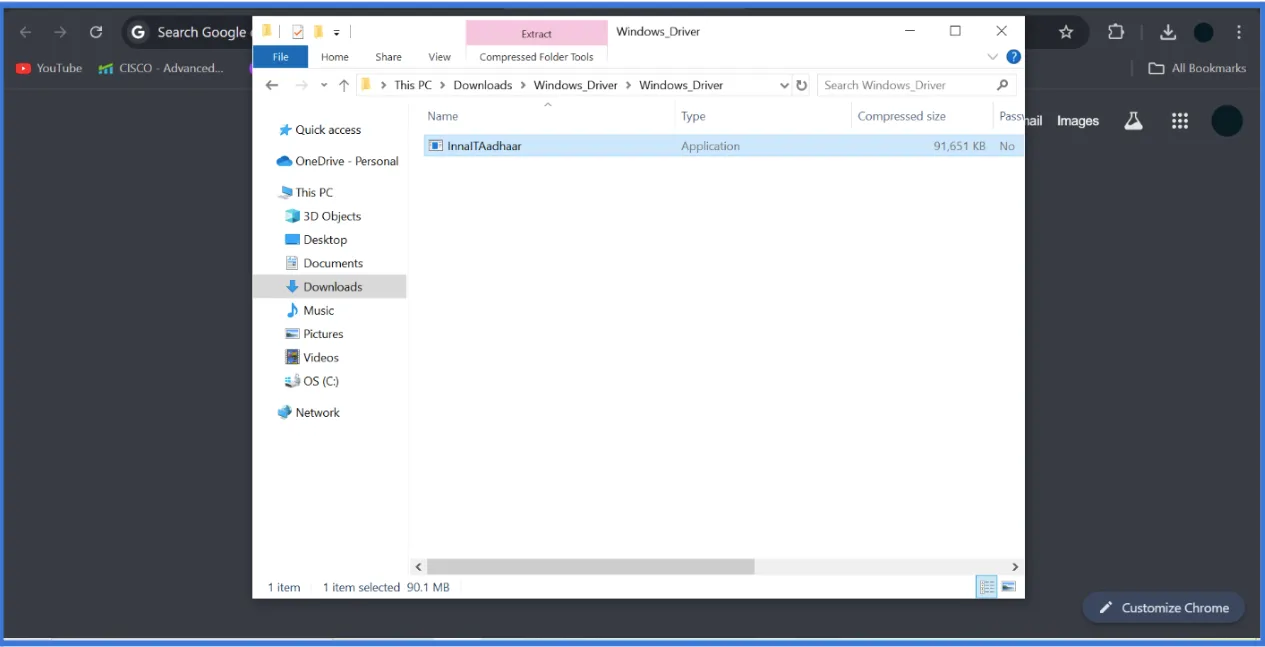Open Desktop in navigation pane
Viewport: 1265px width, 647px height.
316,240
